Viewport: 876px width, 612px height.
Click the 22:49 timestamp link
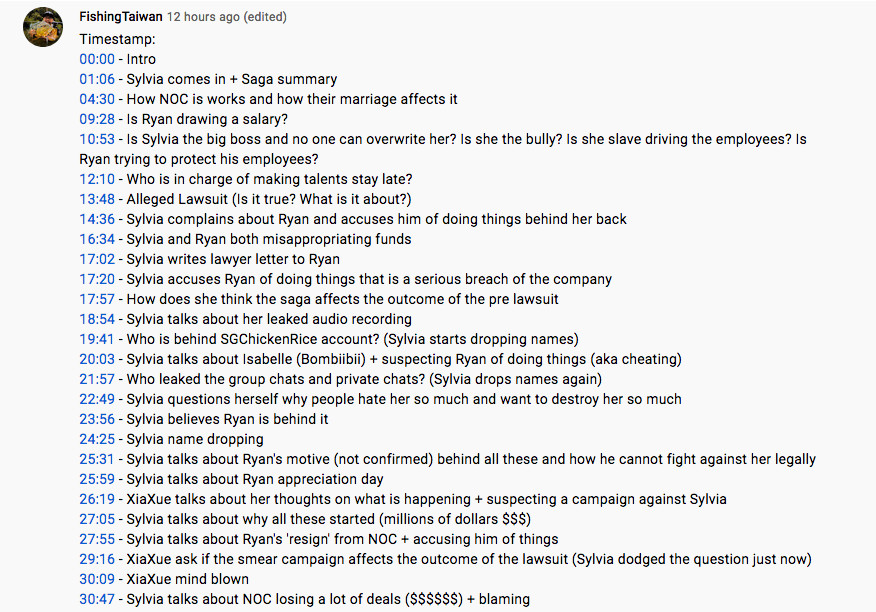coord(97,399)
